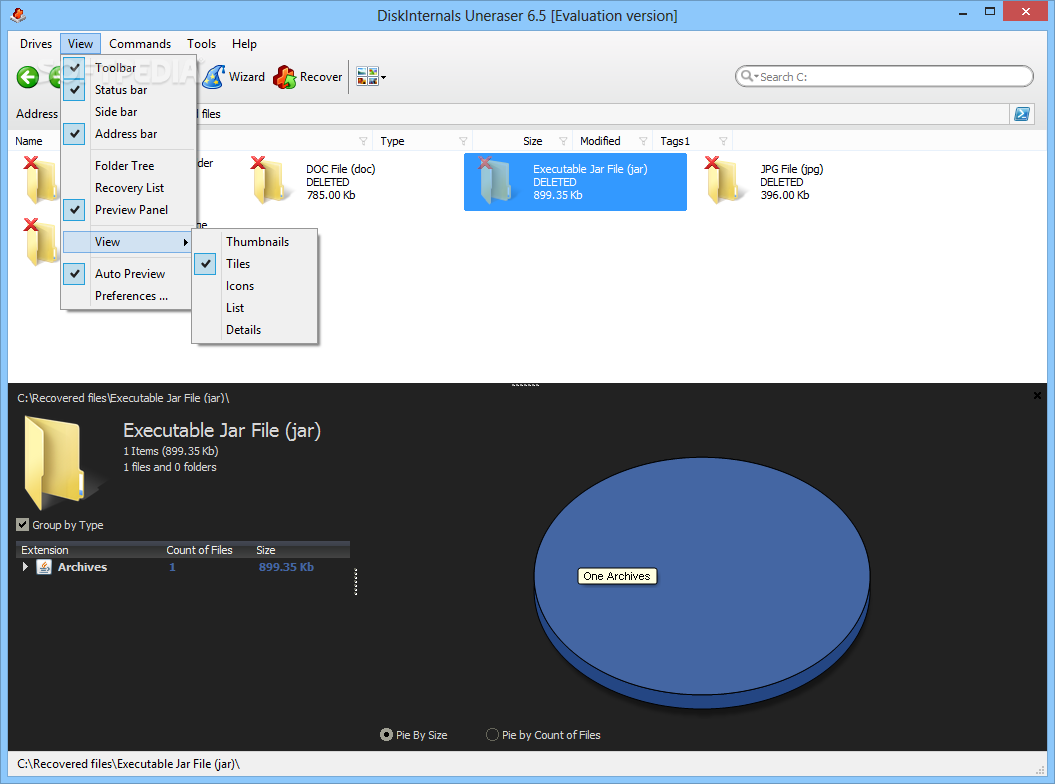Toggle the Address bar menu option
This screenshot has width=1055, height=784.
click(129, 134)
